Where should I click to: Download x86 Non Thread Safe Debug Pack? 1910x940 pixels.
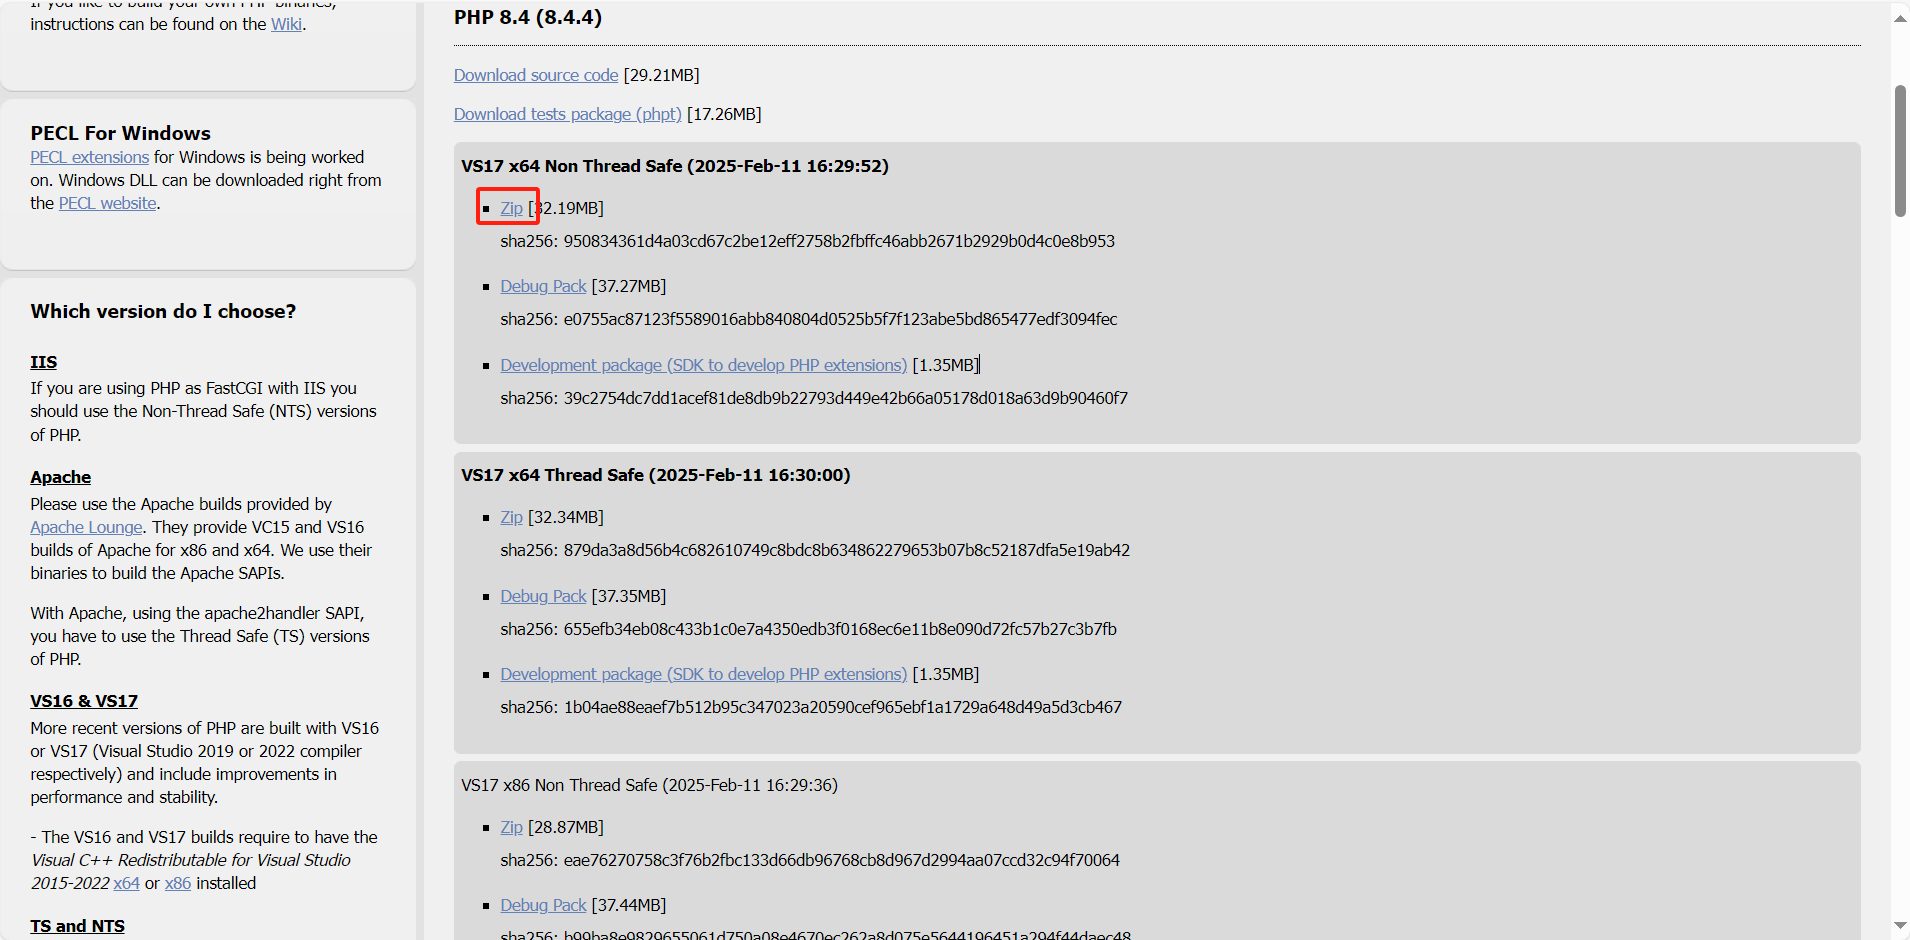pos(543,905)
